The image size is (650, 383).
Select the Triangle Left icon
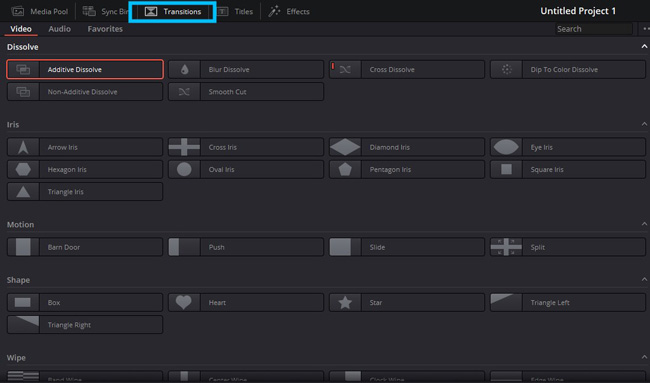pyautogui.click(x=506, y=303)
